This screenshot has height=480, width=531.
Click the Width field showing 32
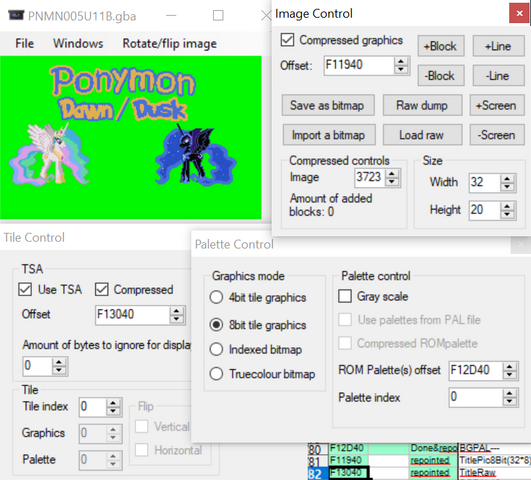click(x=484, y=183)
